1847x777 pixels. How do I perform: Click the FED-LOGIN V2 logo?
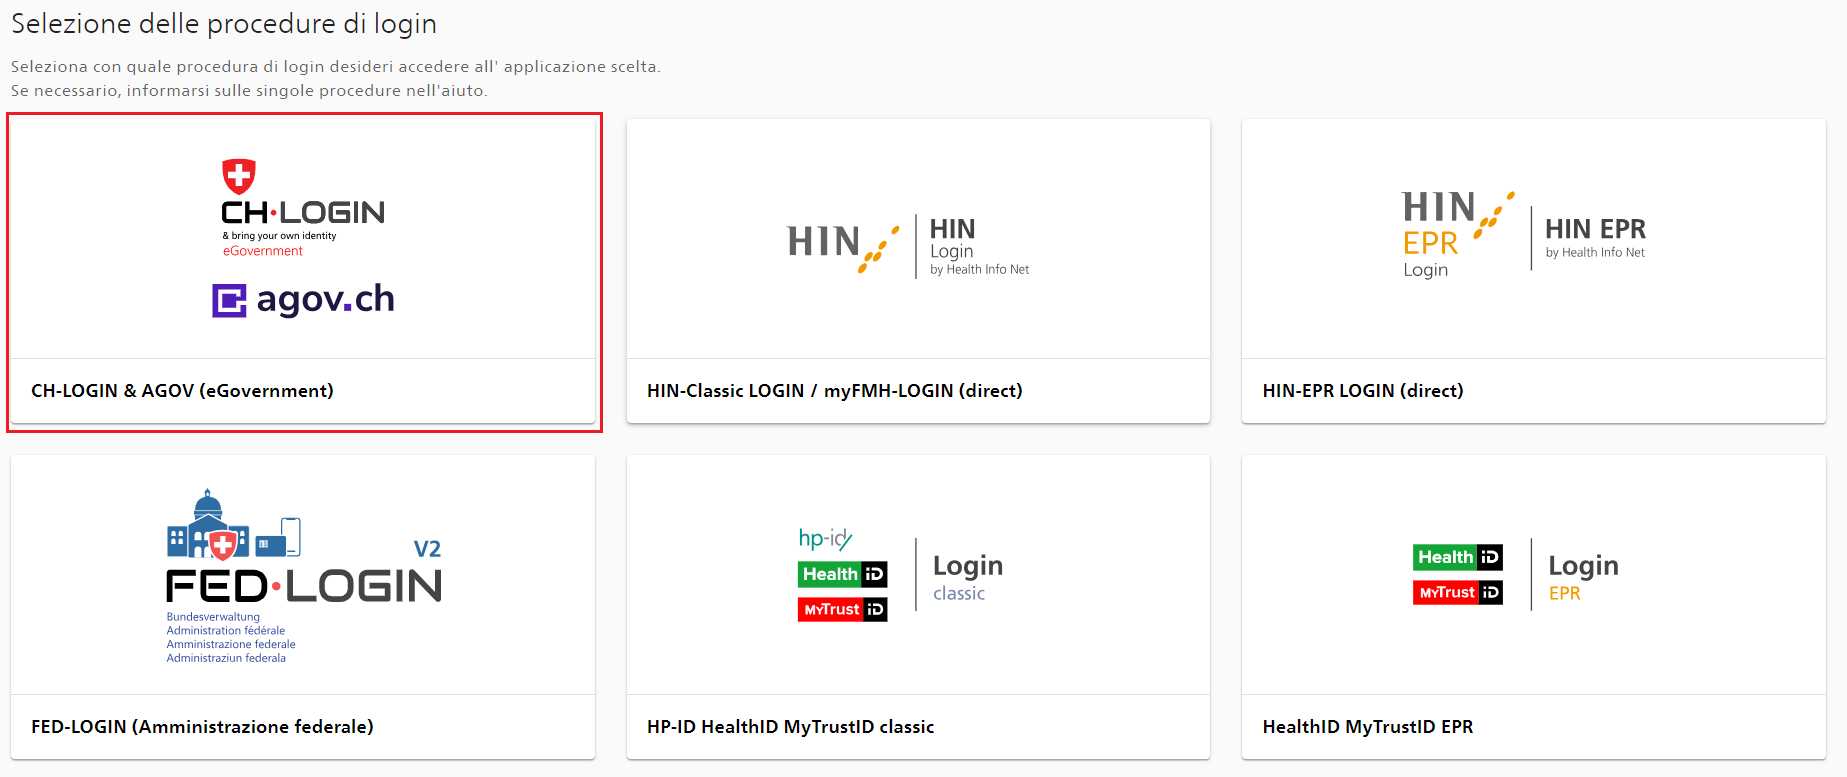pyautogui.click(x=303, y=575)
